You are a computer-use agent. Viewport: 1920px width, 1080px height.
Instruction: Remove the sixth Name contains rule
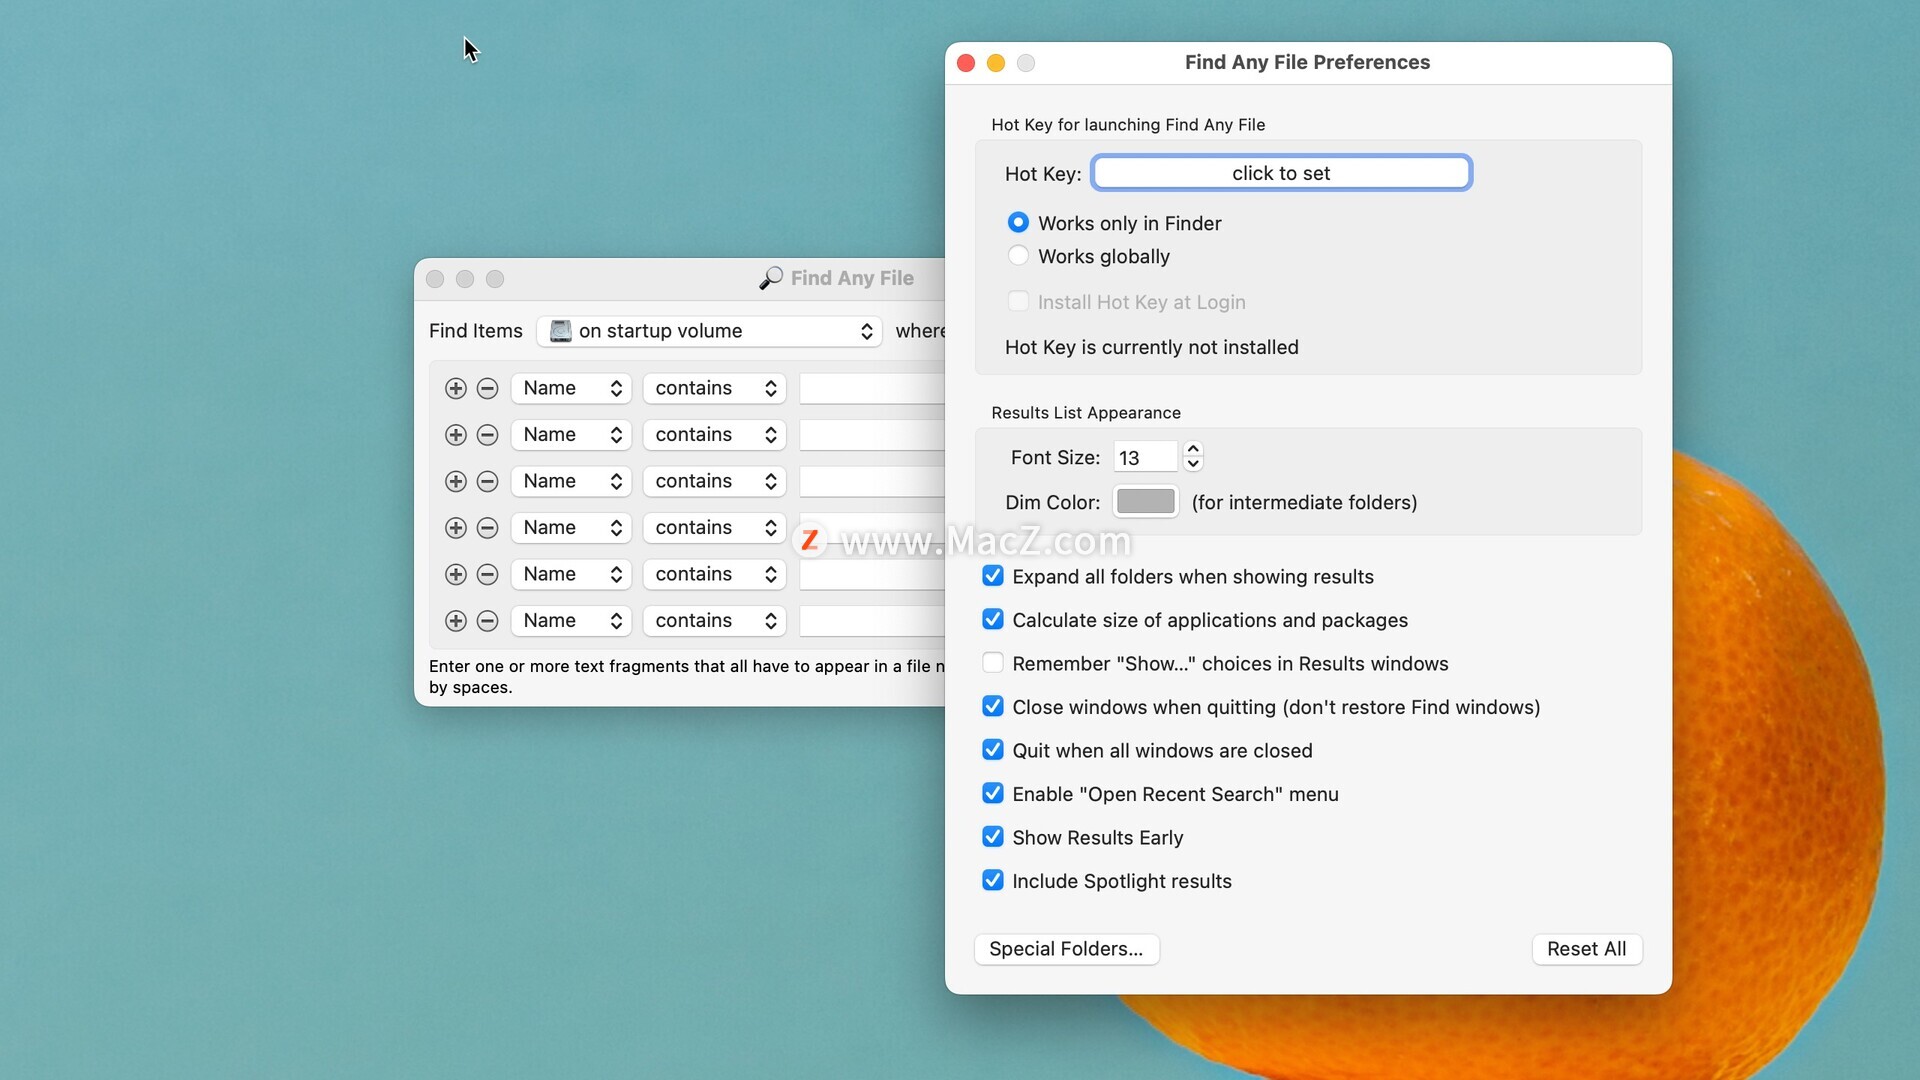487,621
